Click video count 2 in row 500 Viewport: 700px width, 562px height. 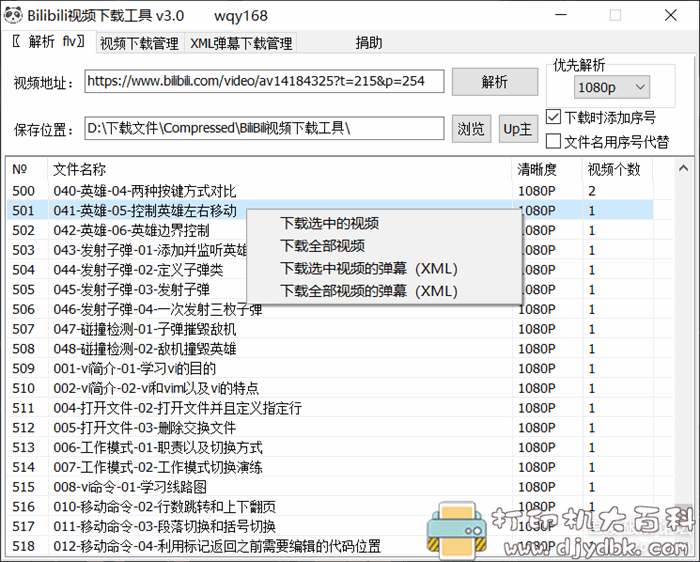592,191
